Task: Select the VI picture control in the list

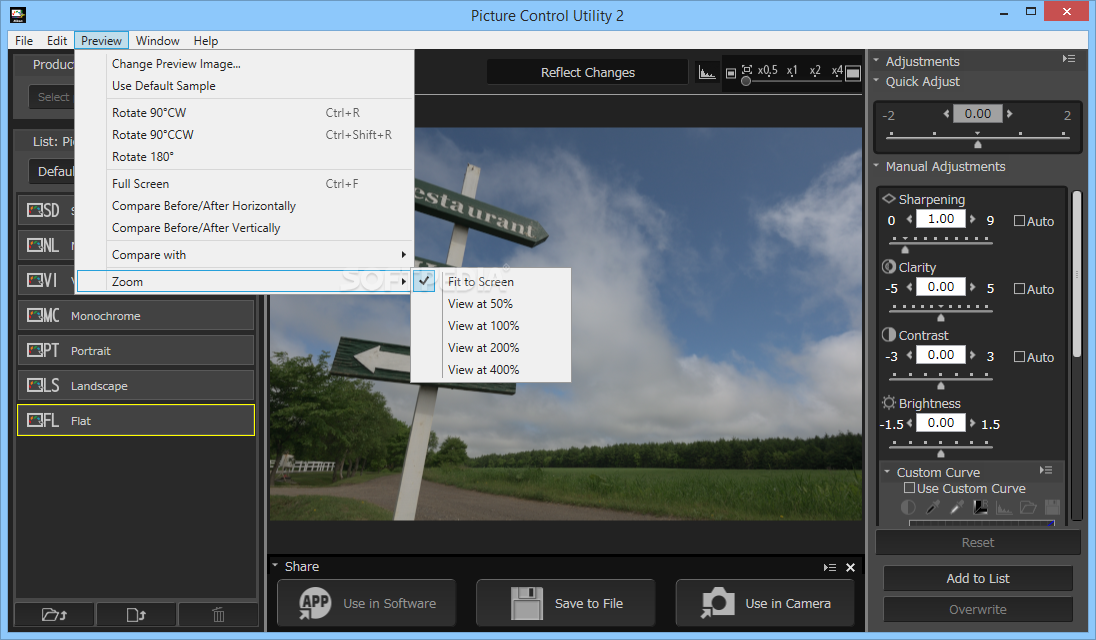Action: [x=45, y=280]
